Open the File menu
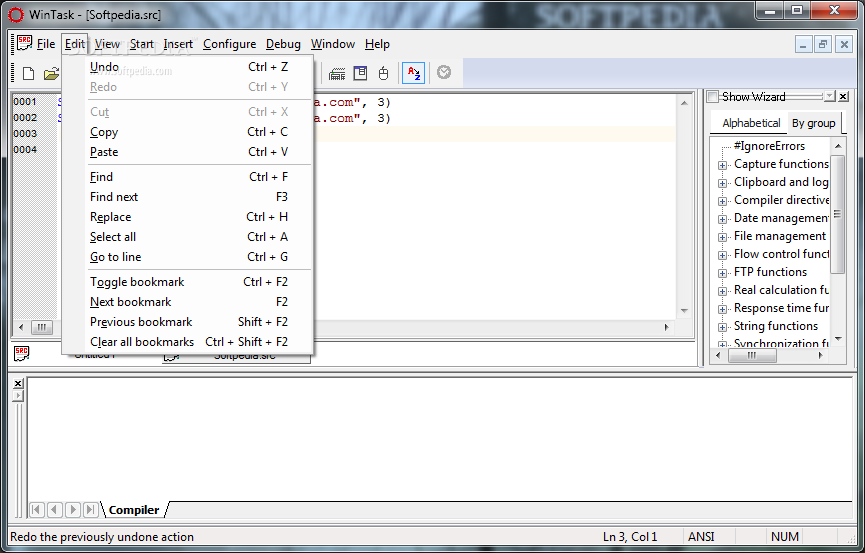865x553 pixels. 46,44
